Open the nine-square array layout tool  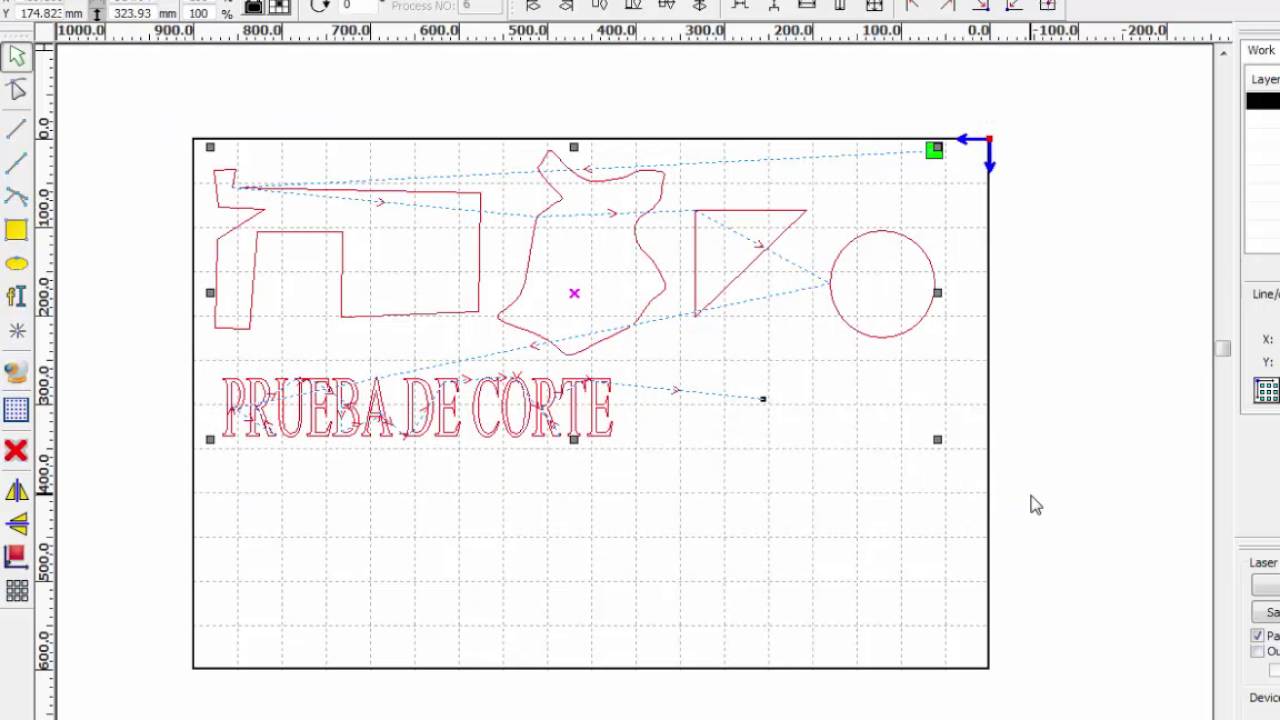click(x=16, y=591)
